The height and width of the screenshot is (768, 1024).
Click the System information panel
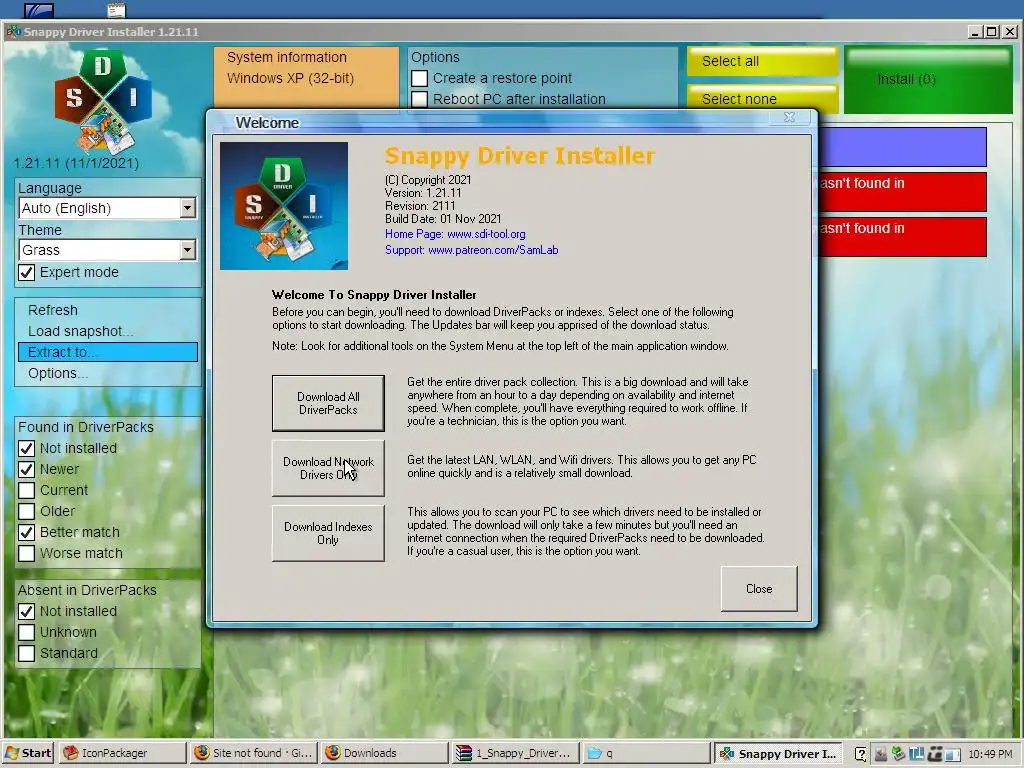306,77
